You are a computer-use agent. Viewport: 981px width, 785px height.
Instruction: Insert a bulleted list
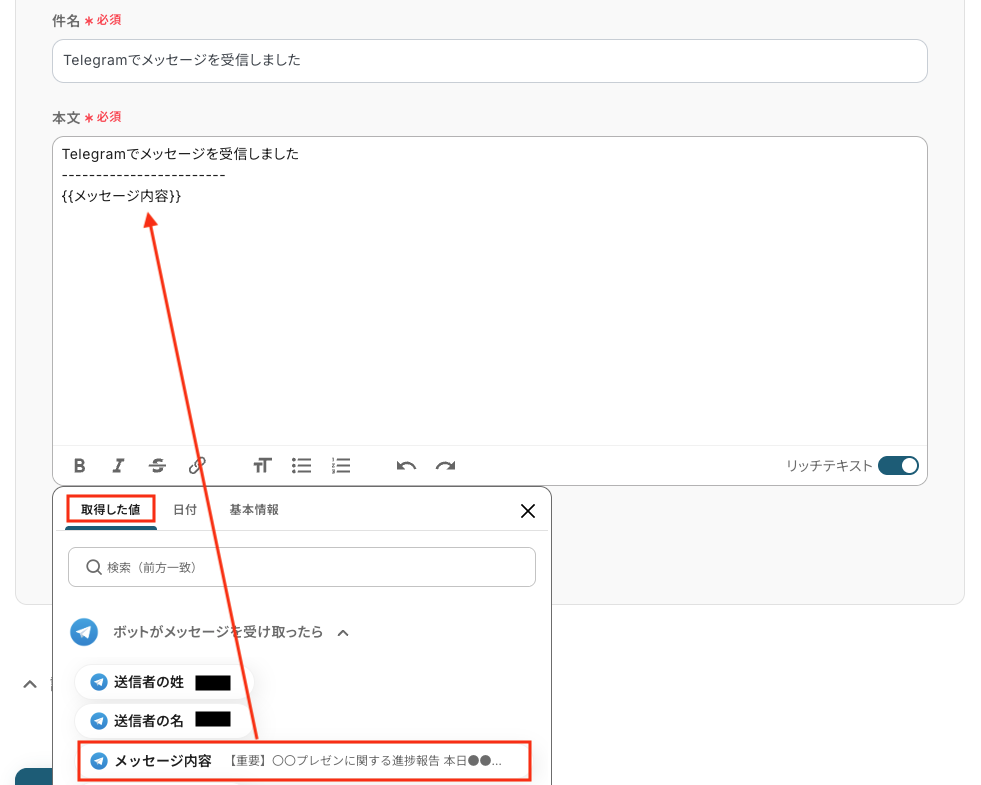pyautogui.click(x=302, y=465)
